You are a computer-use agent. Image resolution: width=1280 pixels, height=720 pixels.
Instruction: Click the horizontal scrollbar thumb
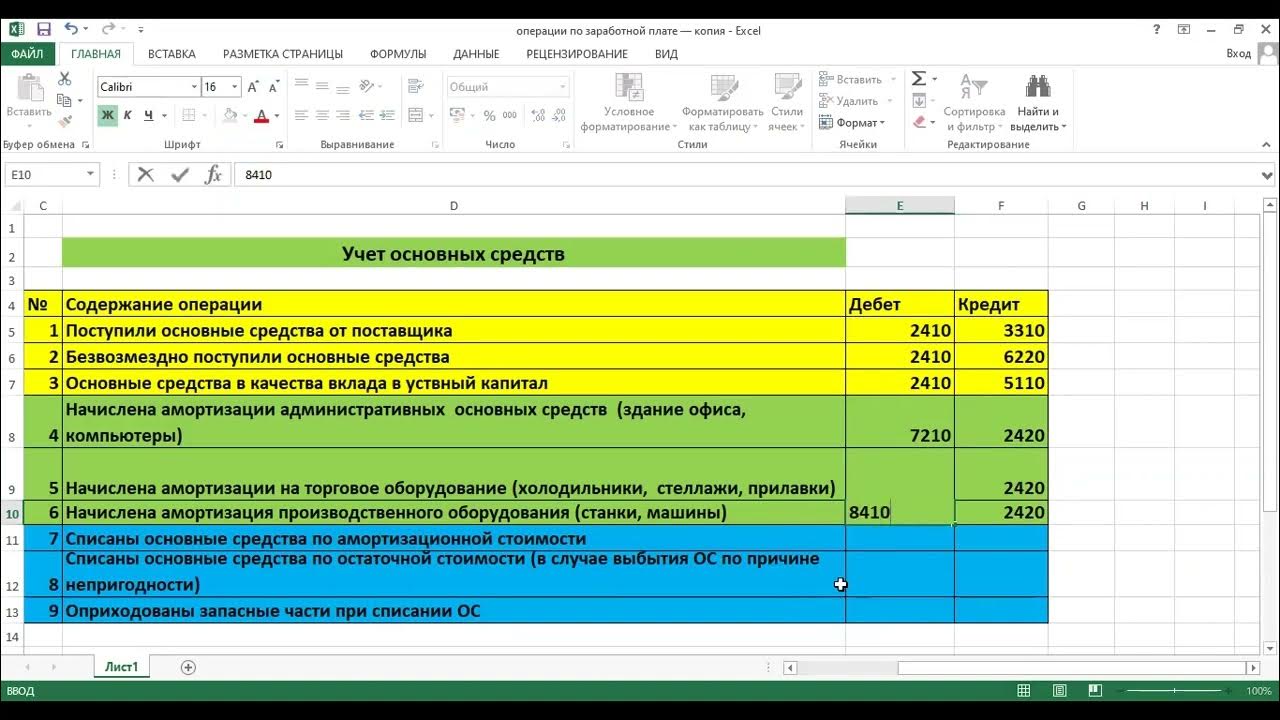click(x=1071, y=667)
